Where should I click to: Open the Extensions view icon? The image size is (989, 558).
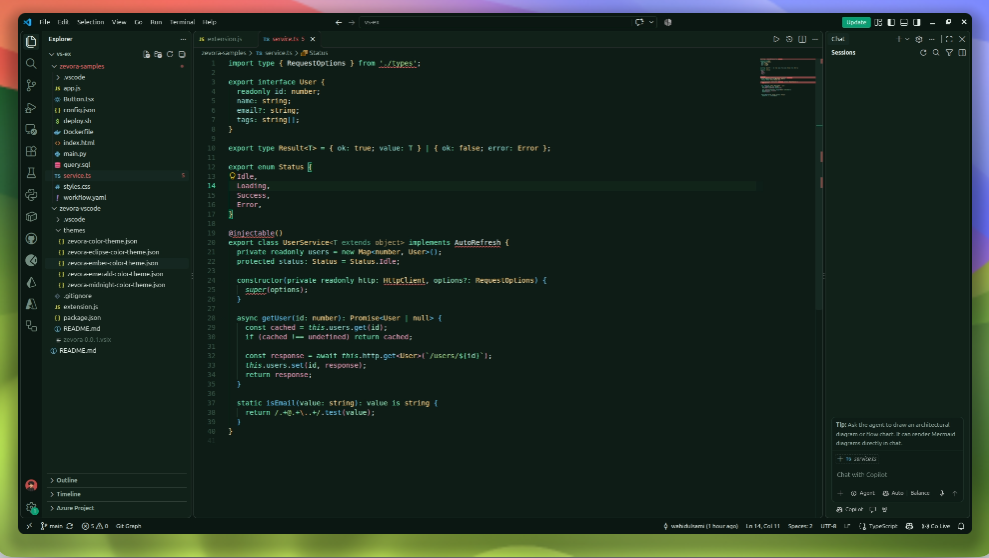pyautogui.click(x=31, y=151)
